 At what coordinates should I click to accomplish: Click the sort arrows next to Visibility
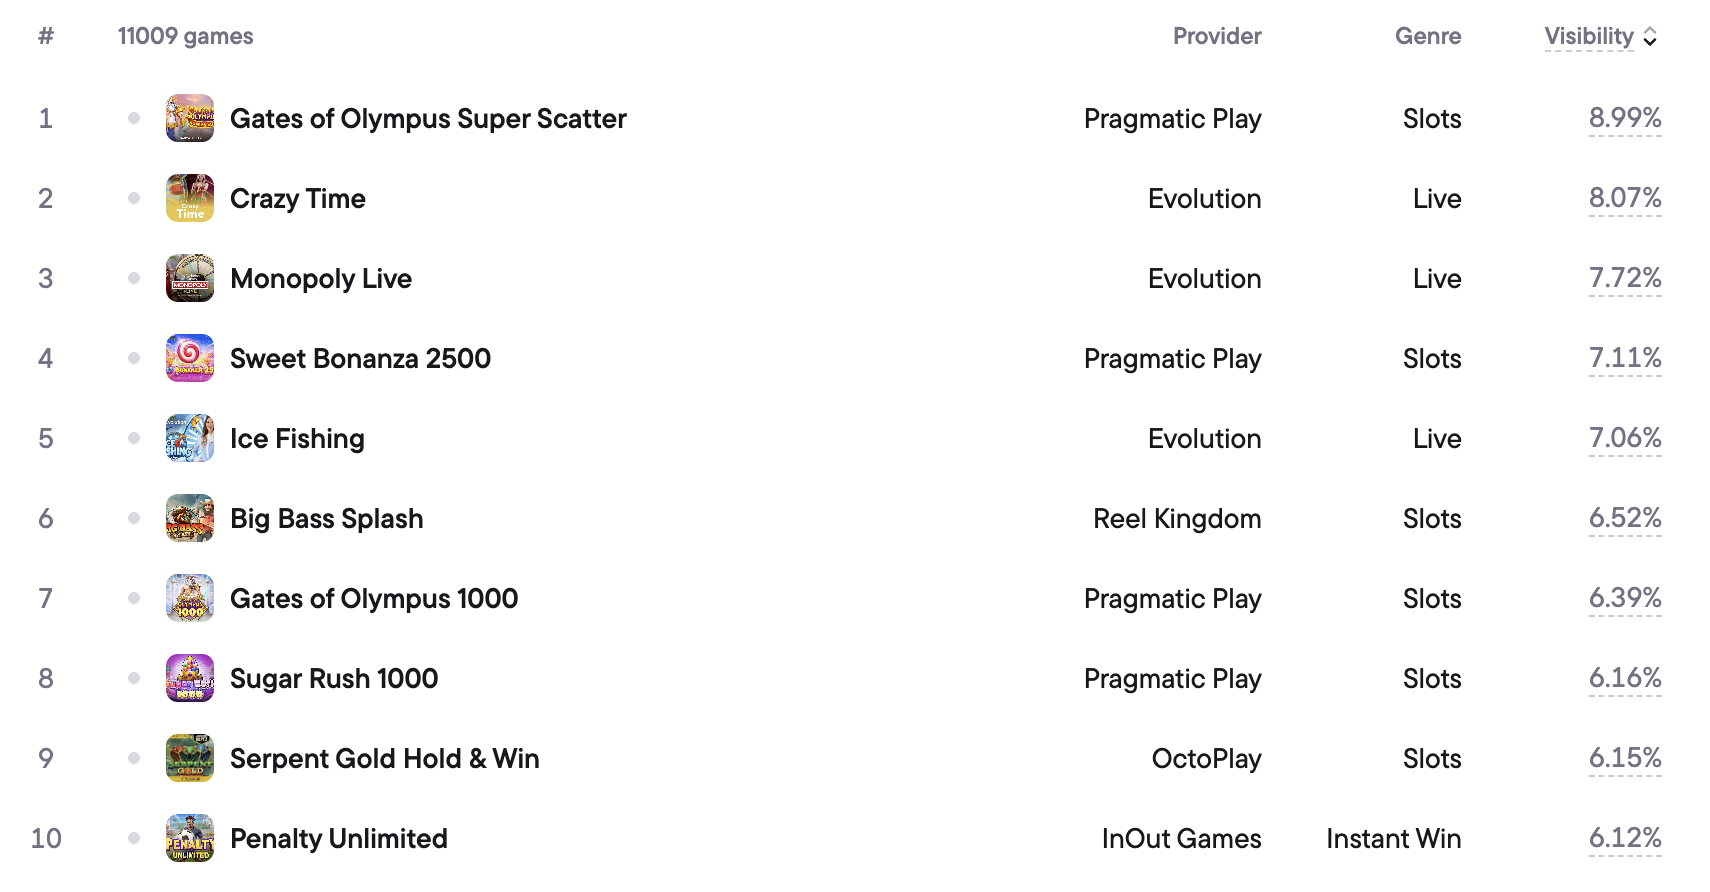1650,37
